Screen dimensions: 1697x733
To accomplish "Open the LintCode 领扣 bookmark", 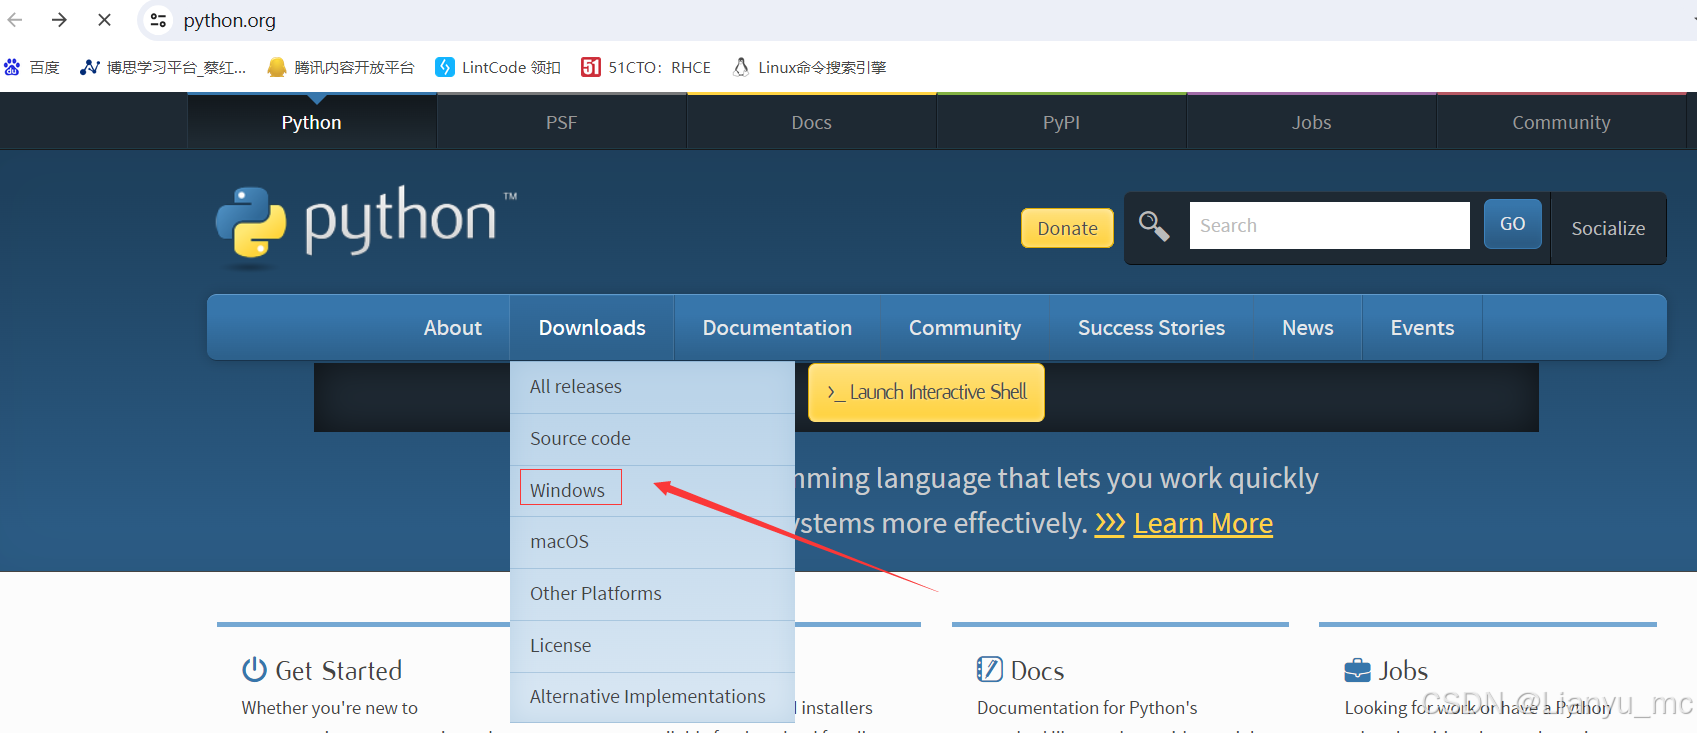I will 498,67.
